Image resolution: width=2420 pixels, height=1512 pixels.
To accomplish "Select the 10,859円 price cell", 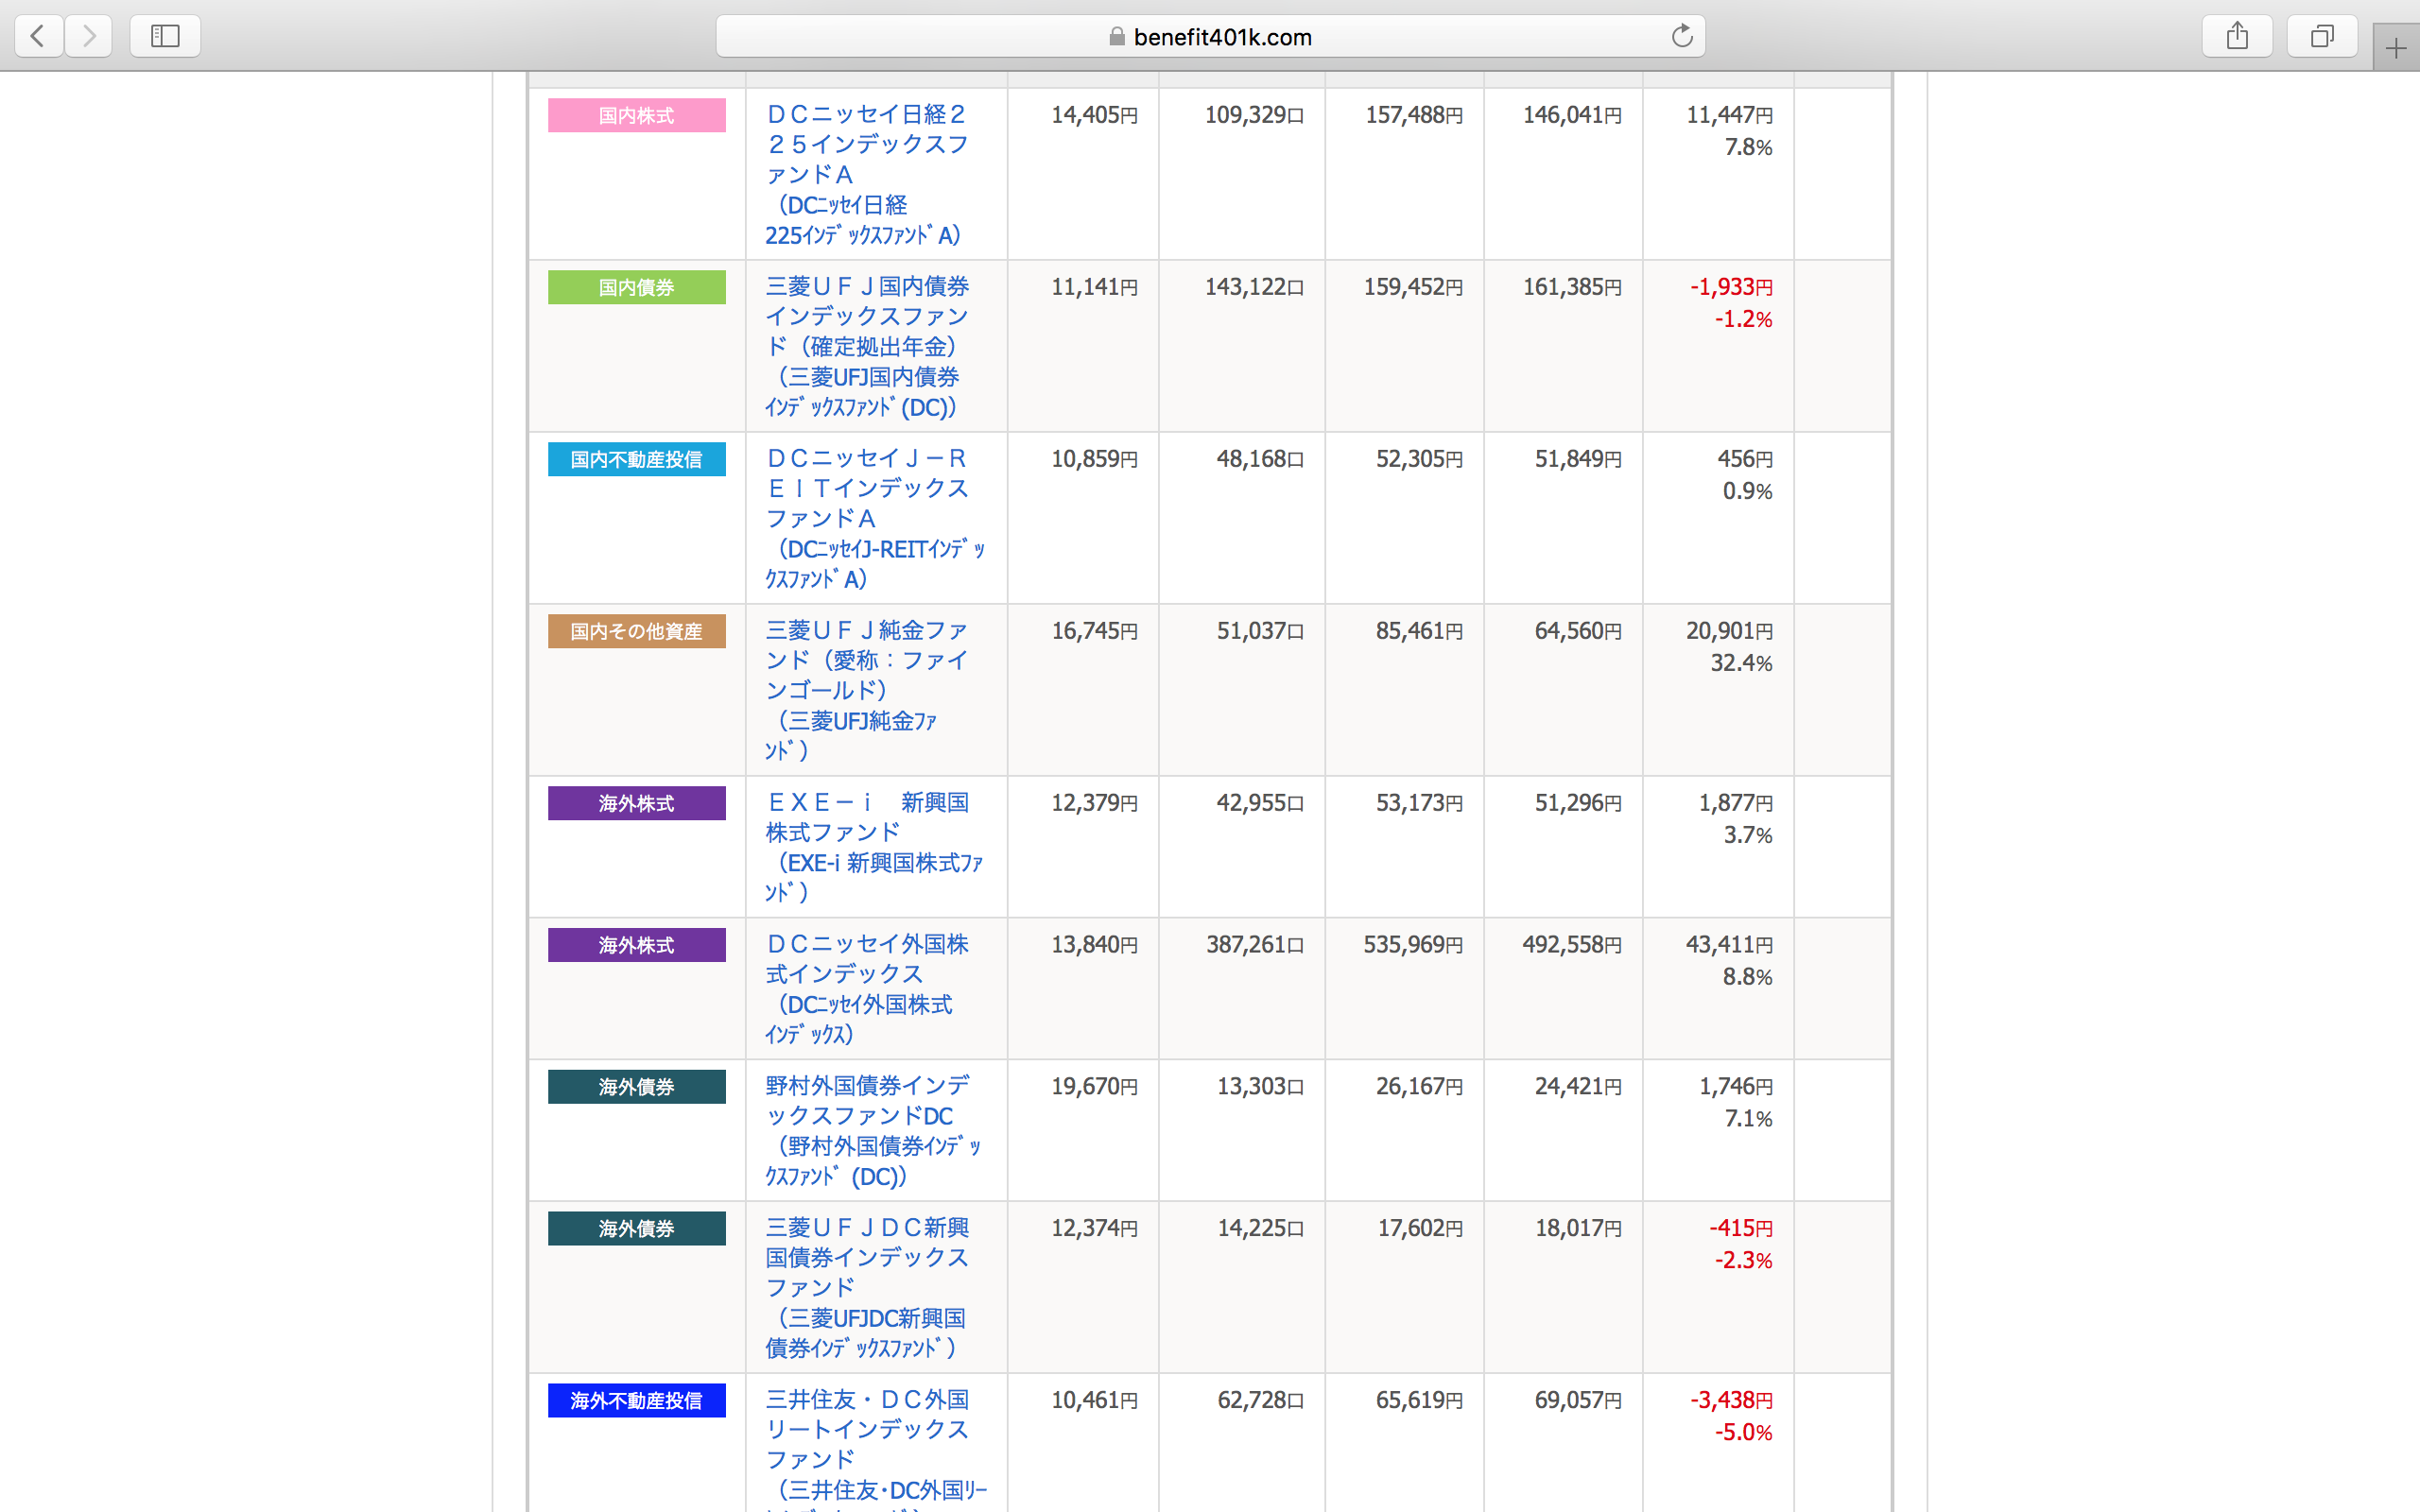I will [1094, 459].
